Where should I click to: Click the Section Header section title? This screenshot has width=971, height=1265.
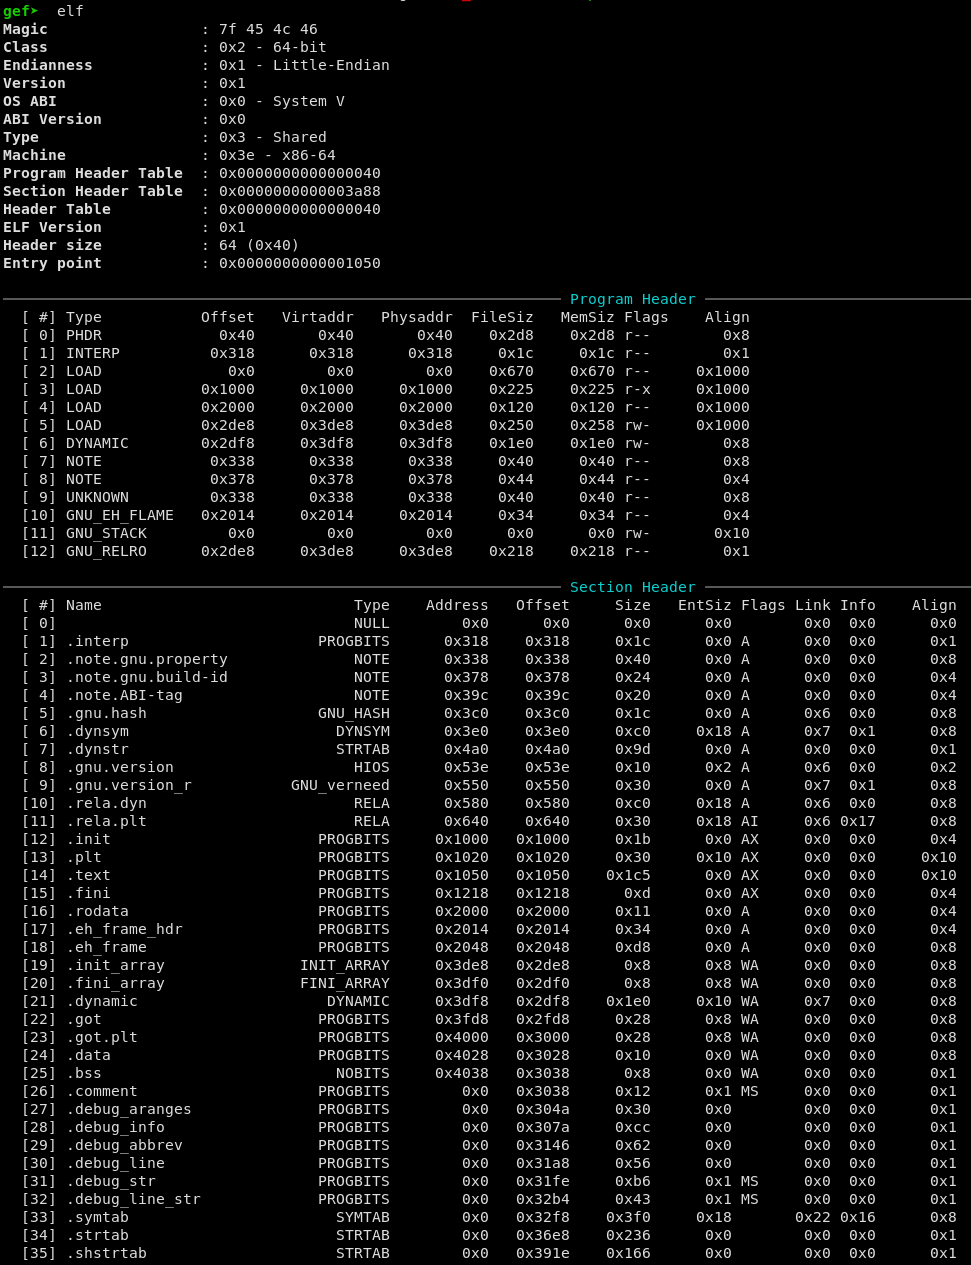click(633, 587)
